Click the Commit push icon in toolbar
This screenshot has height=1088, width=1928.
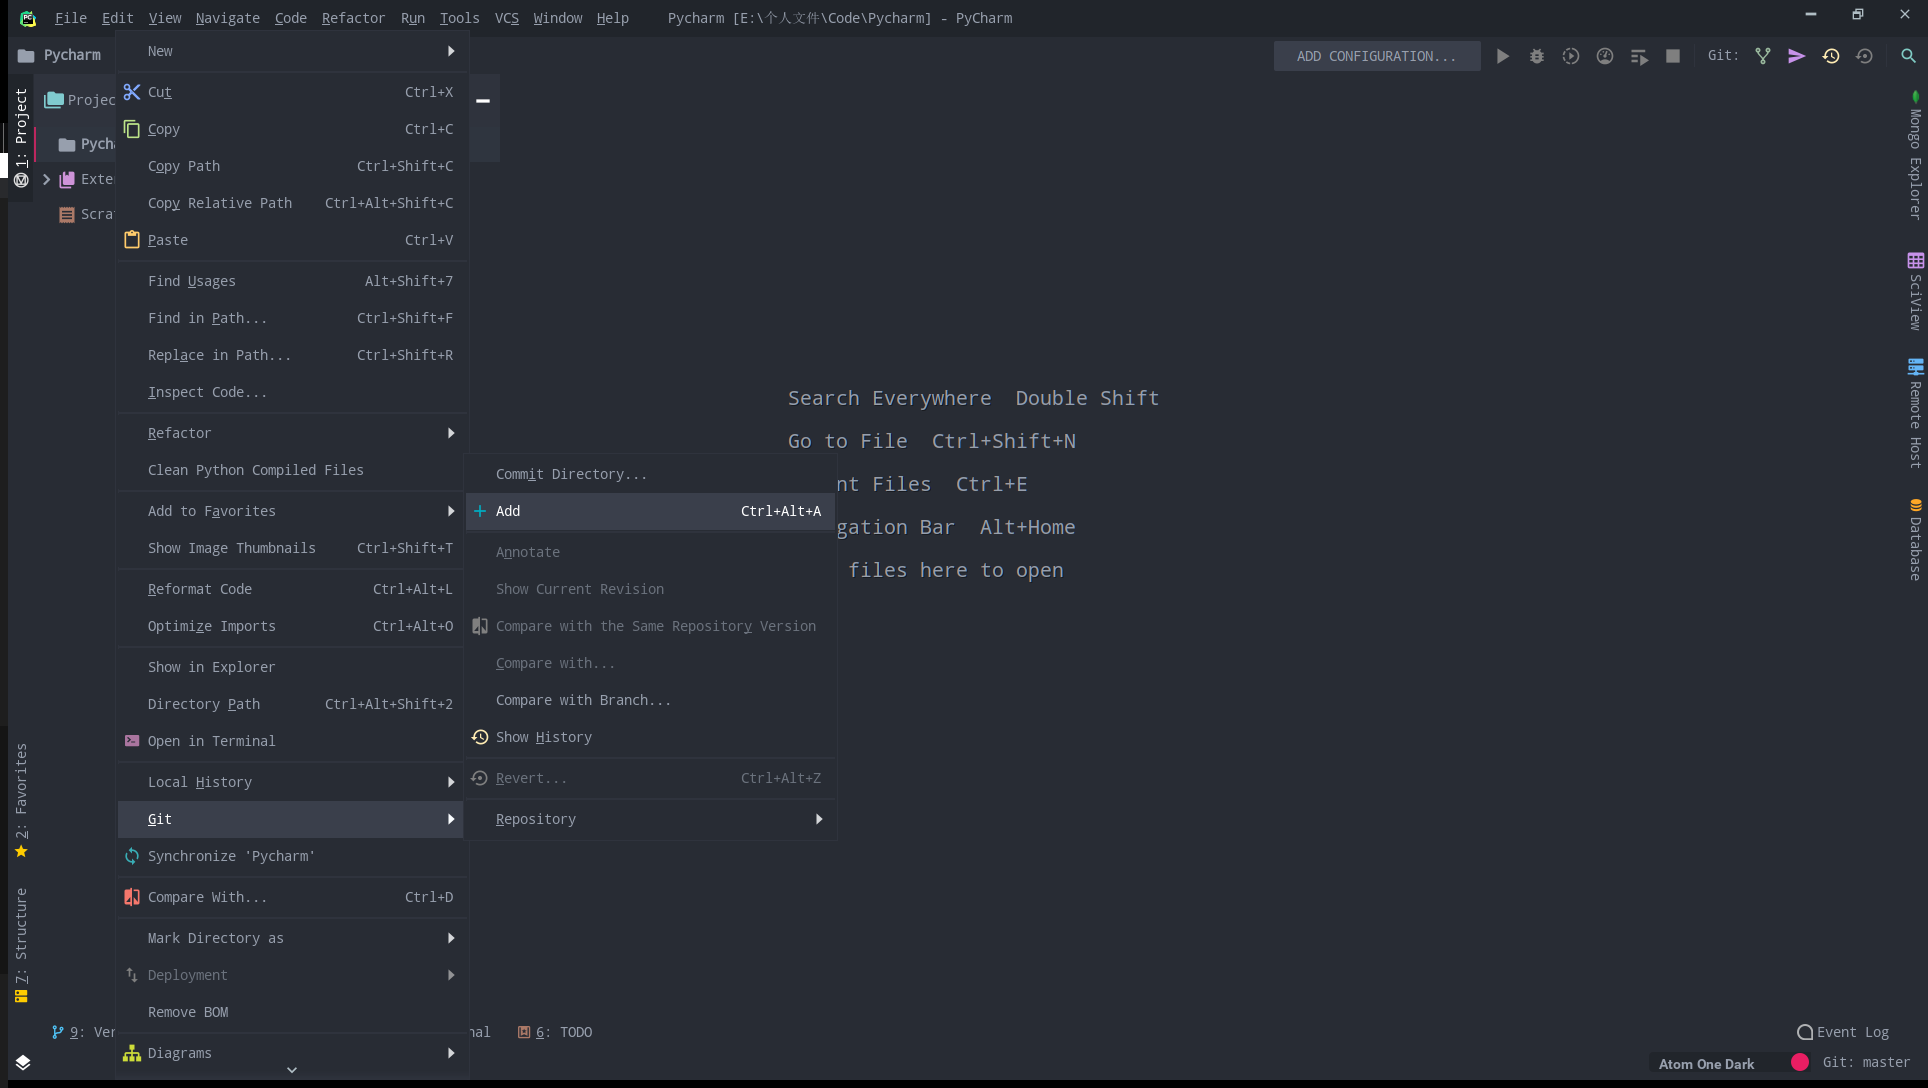[1797, 56]
